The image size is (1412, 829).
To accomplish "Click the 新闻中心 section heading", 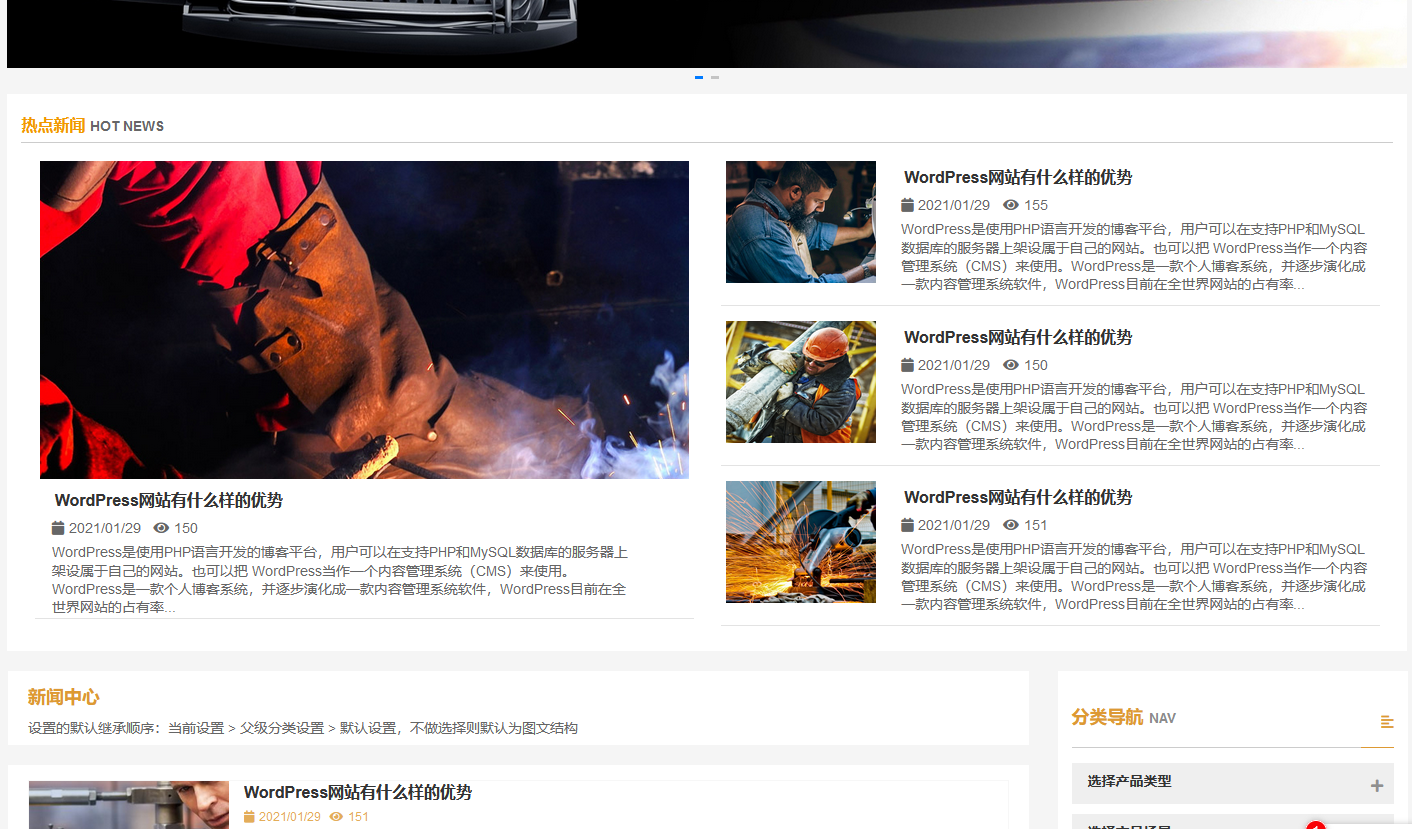I will click(63, 697).
